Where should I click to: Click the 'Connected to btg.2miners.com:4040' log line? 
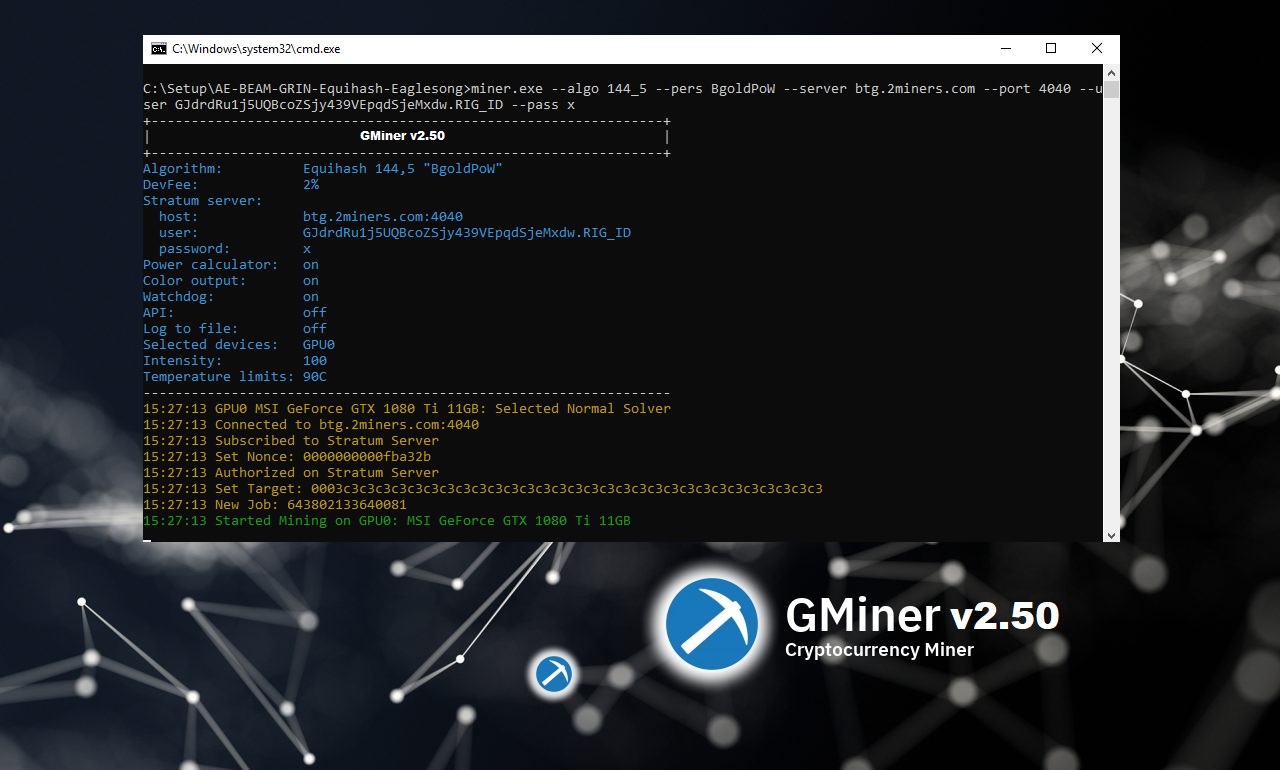click(311, 425)
